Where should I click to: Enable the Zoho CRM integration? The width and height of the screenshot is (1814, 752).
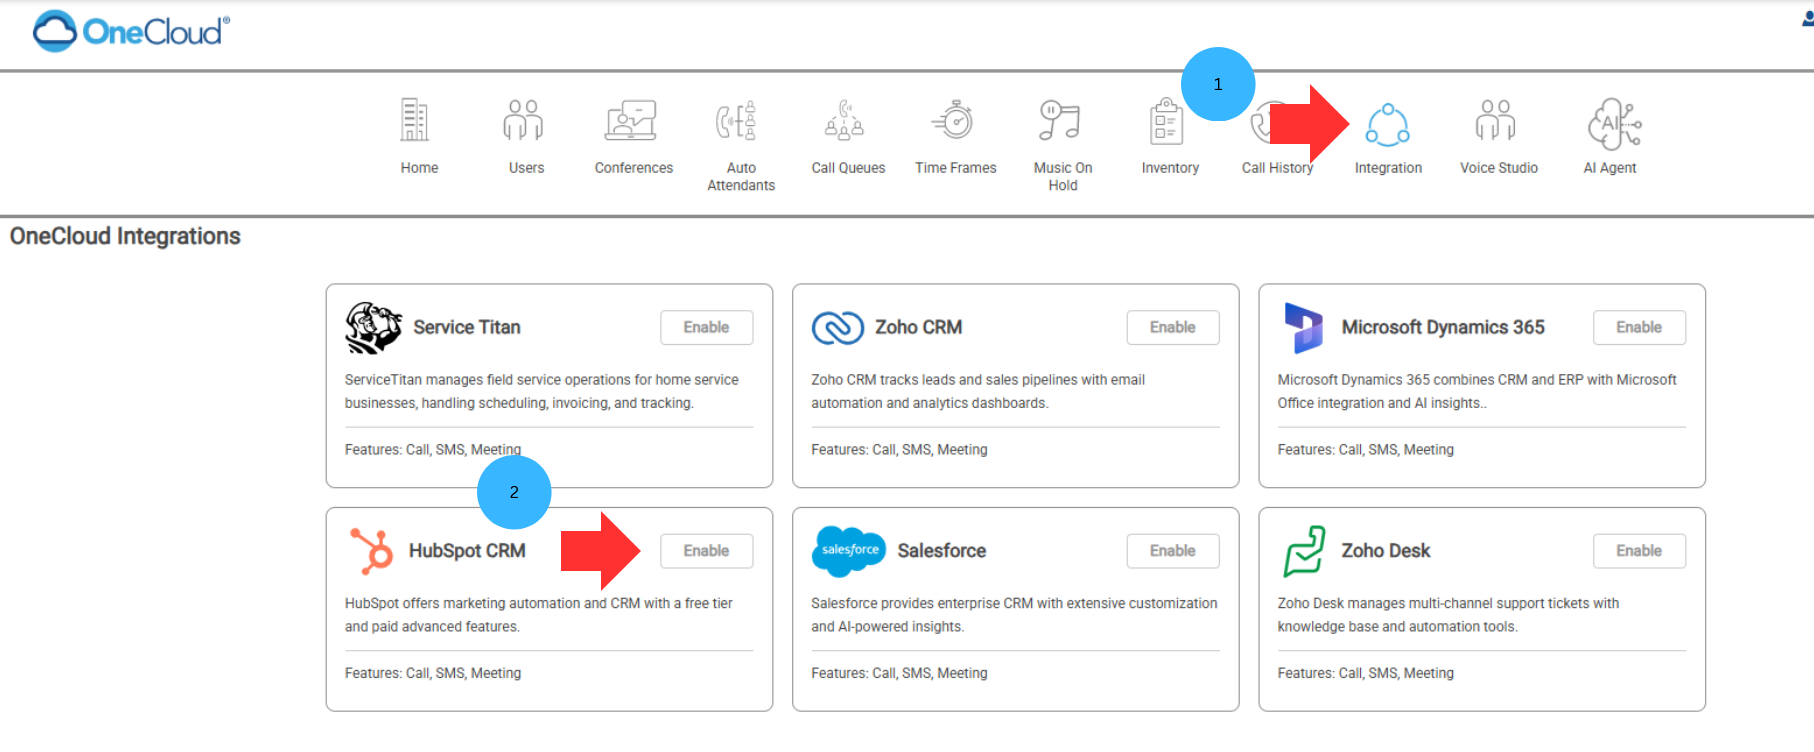point(1172,328)
